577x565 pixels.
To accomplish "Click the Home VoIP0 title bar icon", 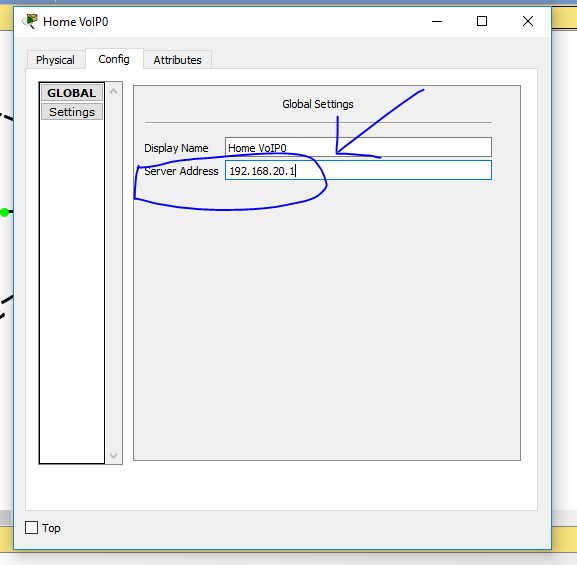I will pos(30,21).
